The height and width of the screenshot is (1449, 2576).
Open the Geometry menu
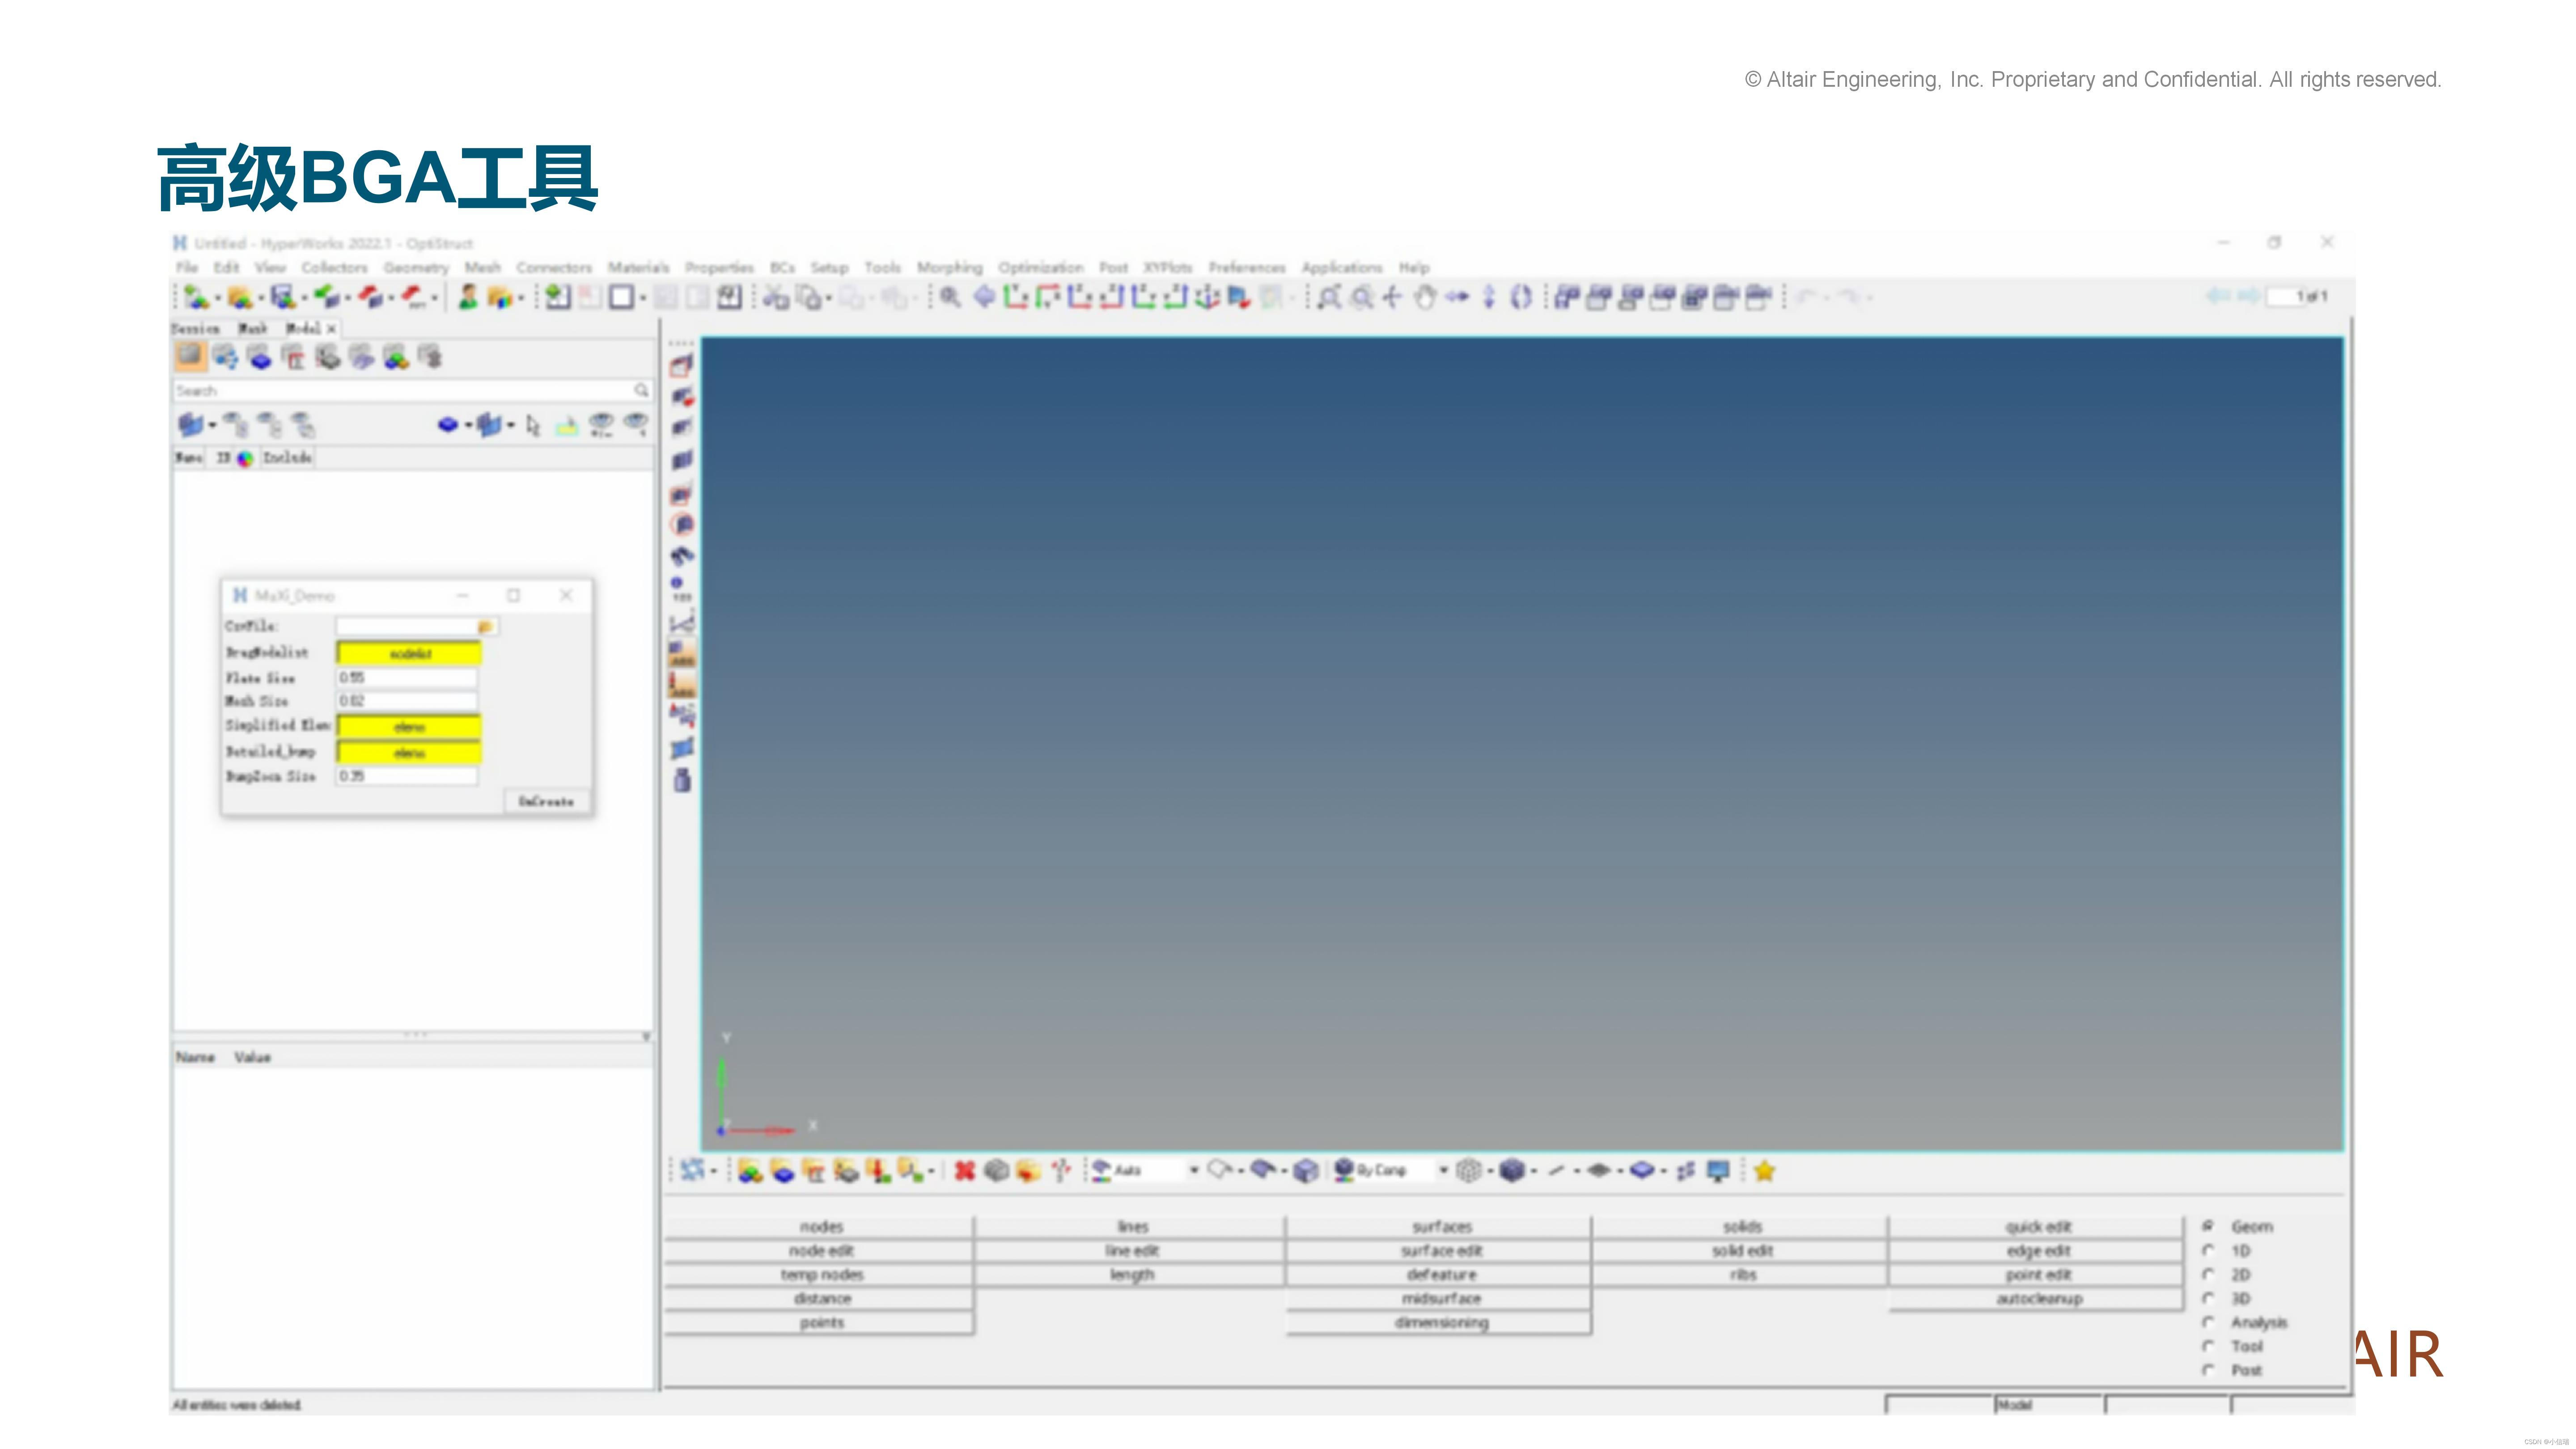[416, 268]
